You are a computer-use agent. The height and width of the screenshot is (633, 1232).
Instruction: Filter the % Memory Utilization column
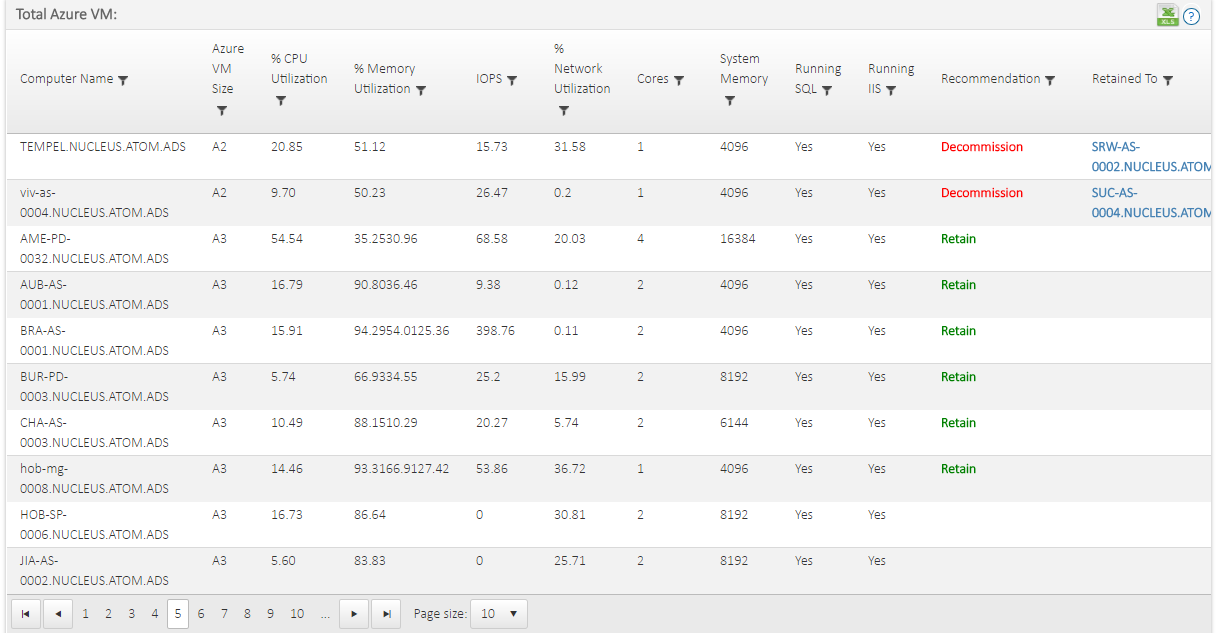pos(421,90)
